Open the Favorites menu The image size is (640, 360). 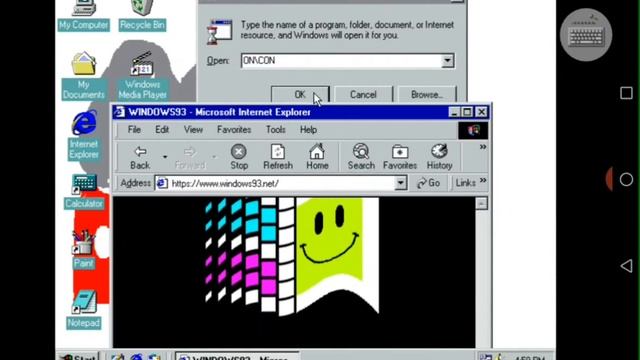[x=234, y=130]
